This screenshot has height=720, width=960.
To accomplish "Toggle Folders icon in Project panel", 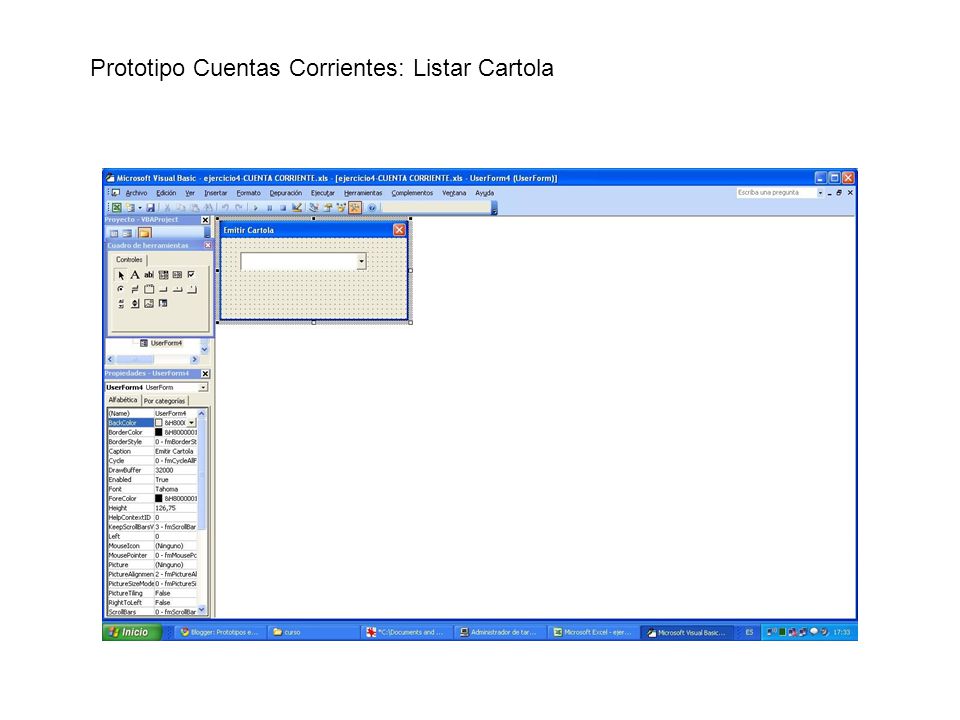I will click(x=145, y=233).
